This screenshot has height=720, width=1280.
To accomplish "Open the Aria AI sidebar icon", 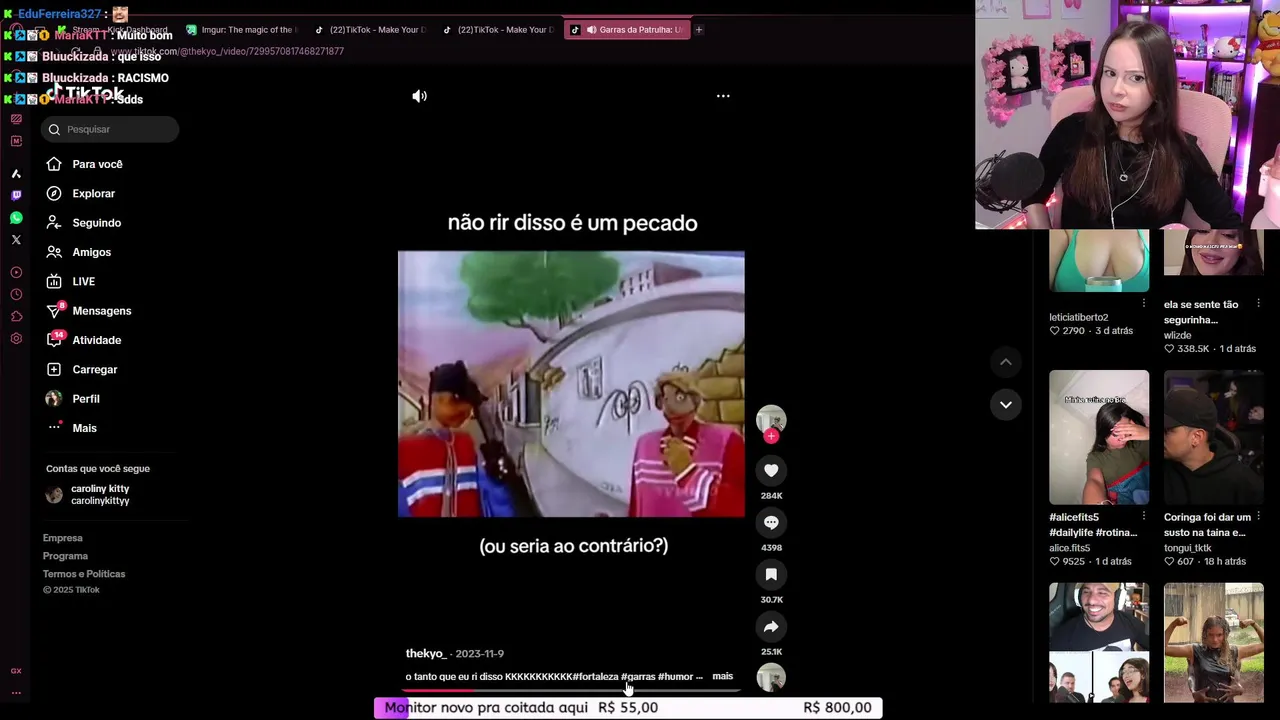I will [x=16, y=174].
